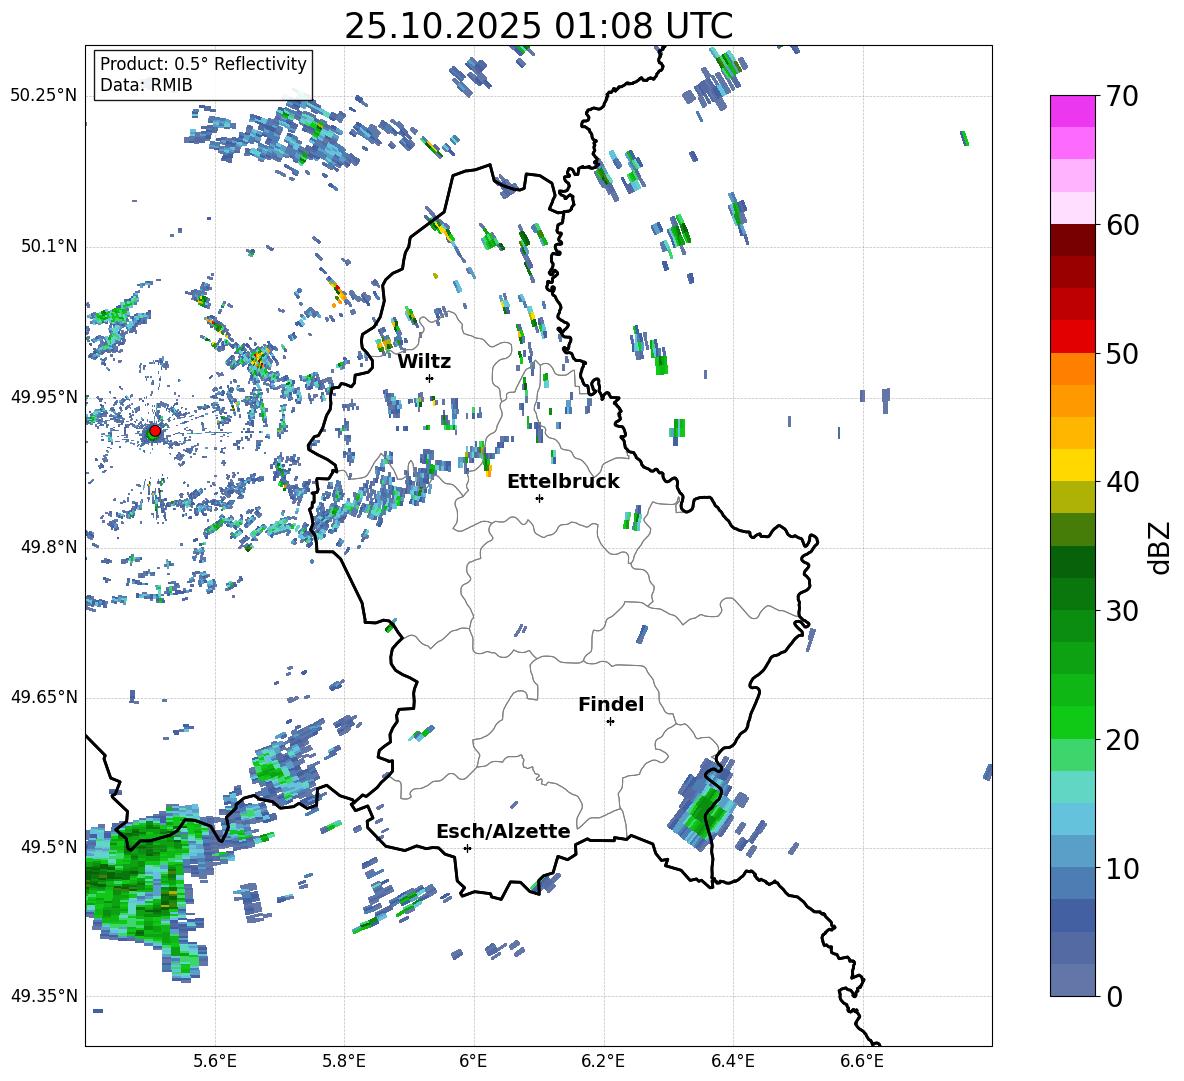Click the colorbar tick label 70
Viewport: 1184px width, 1081px height.
[x=1122, y=96]
